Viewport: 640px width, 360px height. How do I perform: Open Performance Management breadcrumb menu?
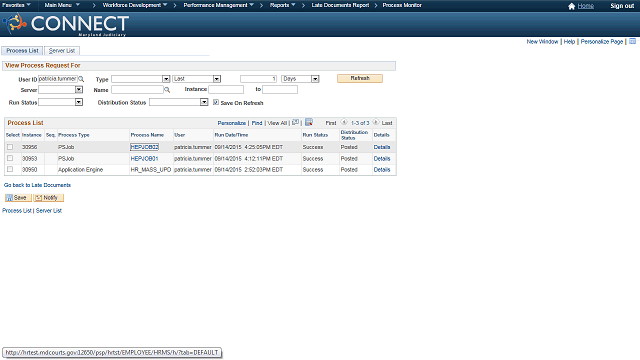coord(218,5)
